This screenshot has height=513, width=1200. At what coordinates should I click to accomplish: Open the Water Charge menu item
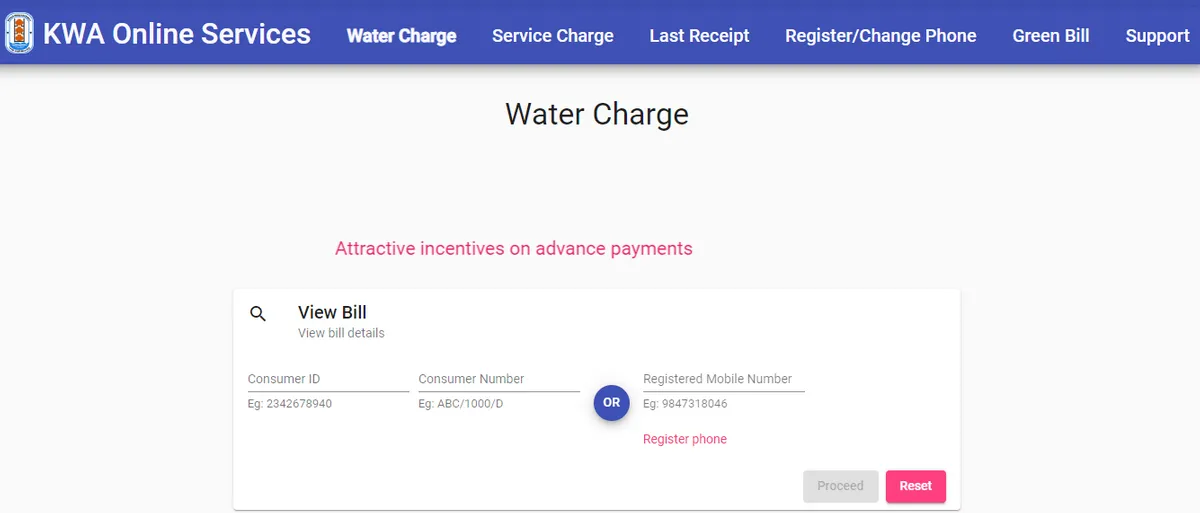pyautogui.click(x=401, y=36)
